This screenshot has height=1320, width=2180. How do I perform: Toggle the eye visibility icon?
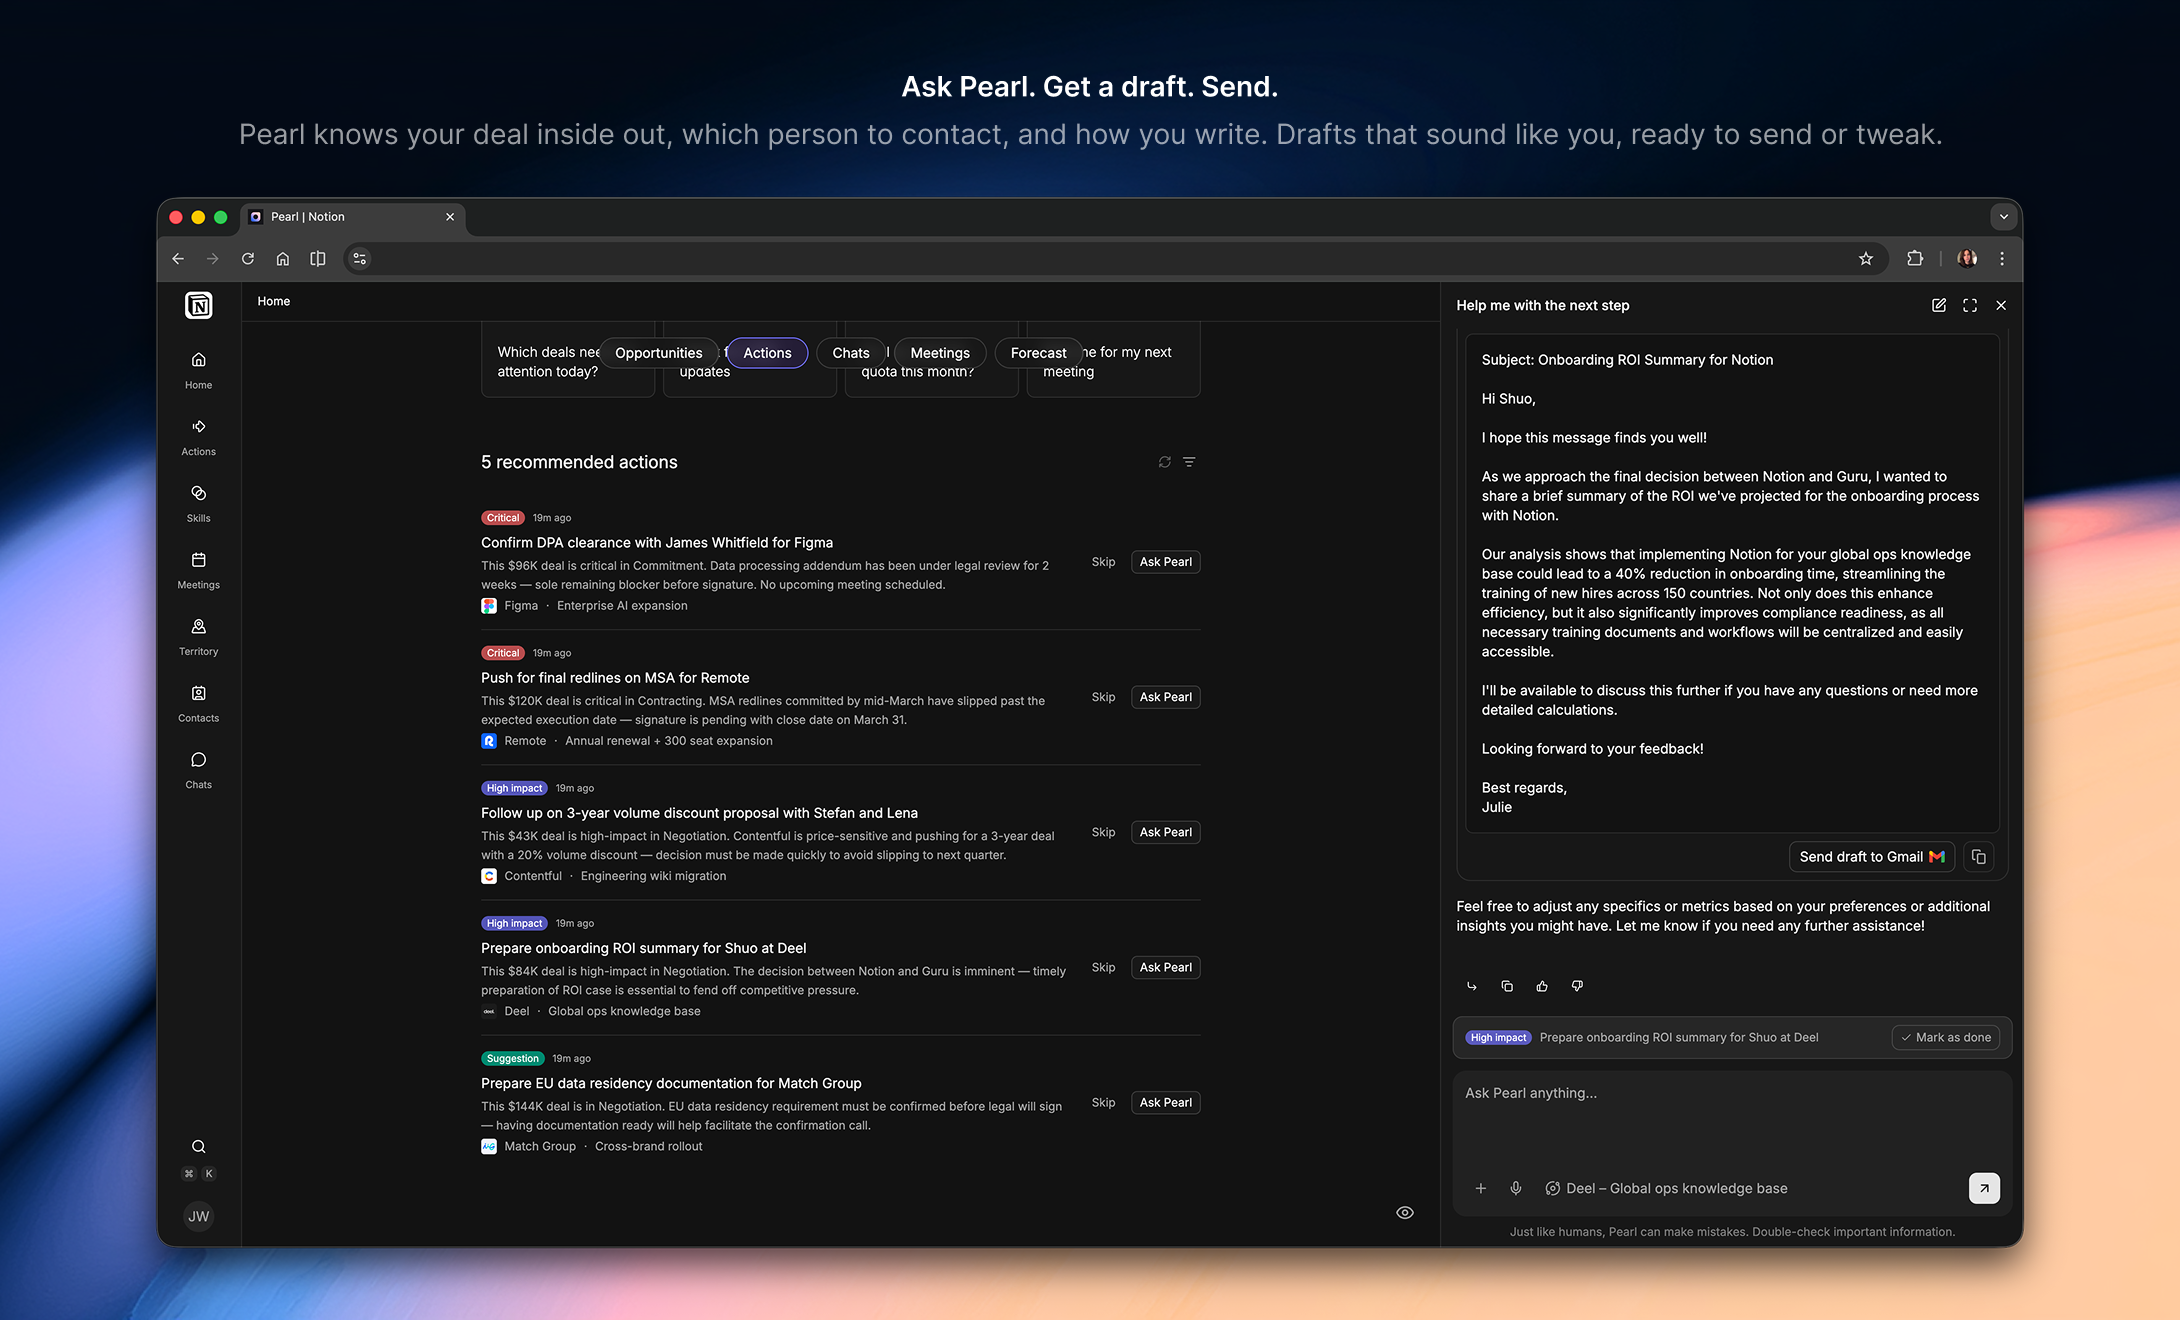[x=1405, y=1213]
